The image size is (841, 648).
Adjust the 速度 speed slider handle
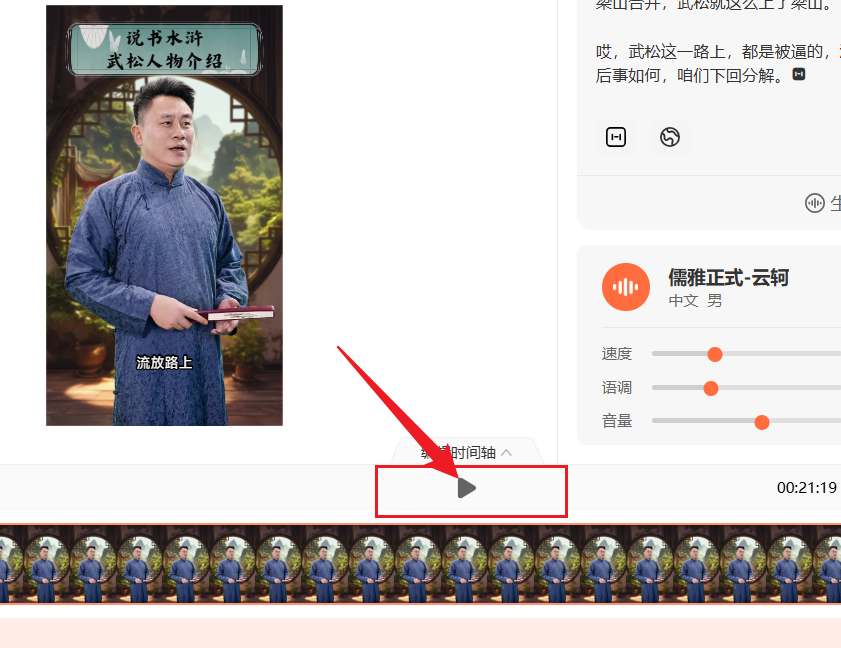714,354
